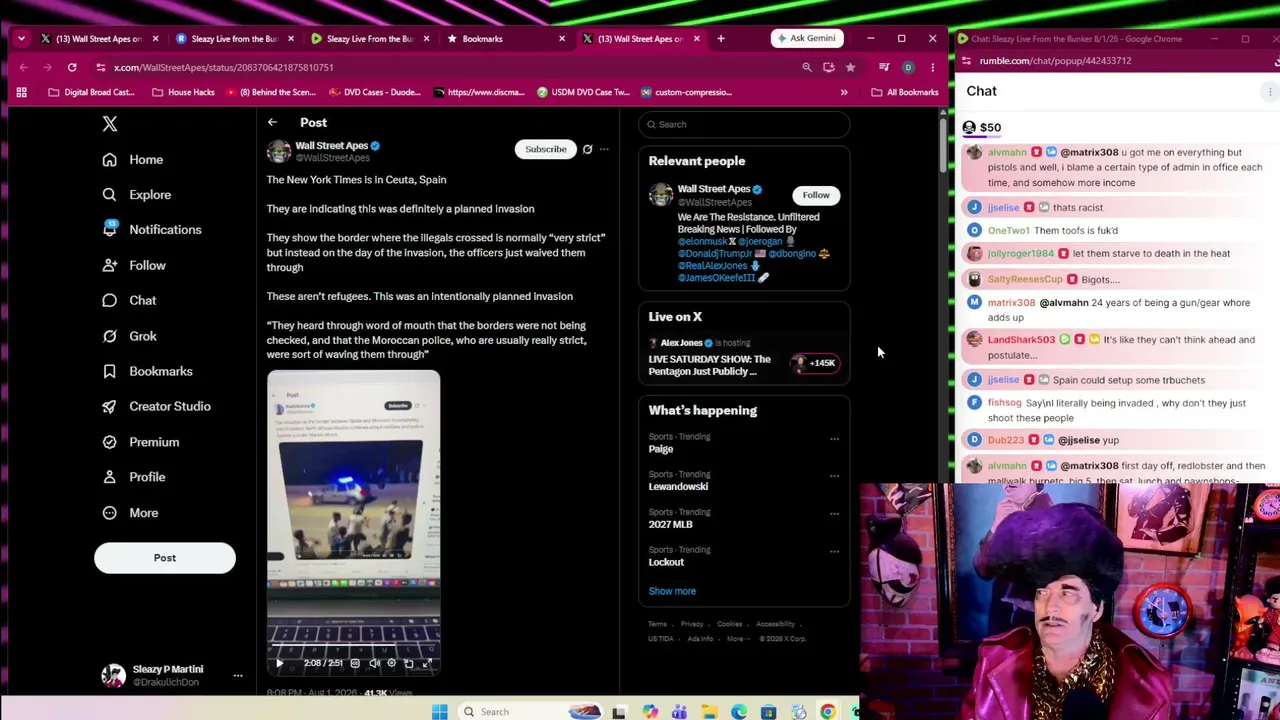Subscribe to Wall Street Apes
The image size is (1280, 720).
click(546, 150)
